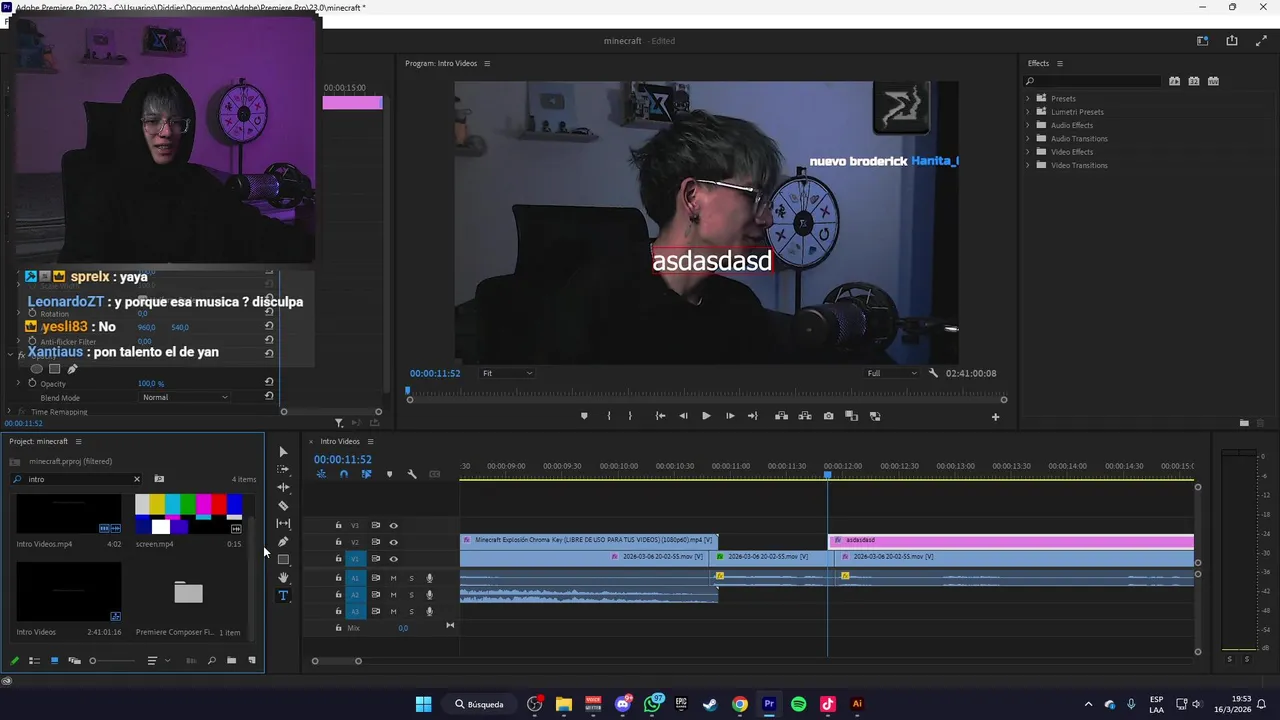Screen dimensions: 1280x720
Task: Toggle insert sequences as nests
Action: point(321,474)
